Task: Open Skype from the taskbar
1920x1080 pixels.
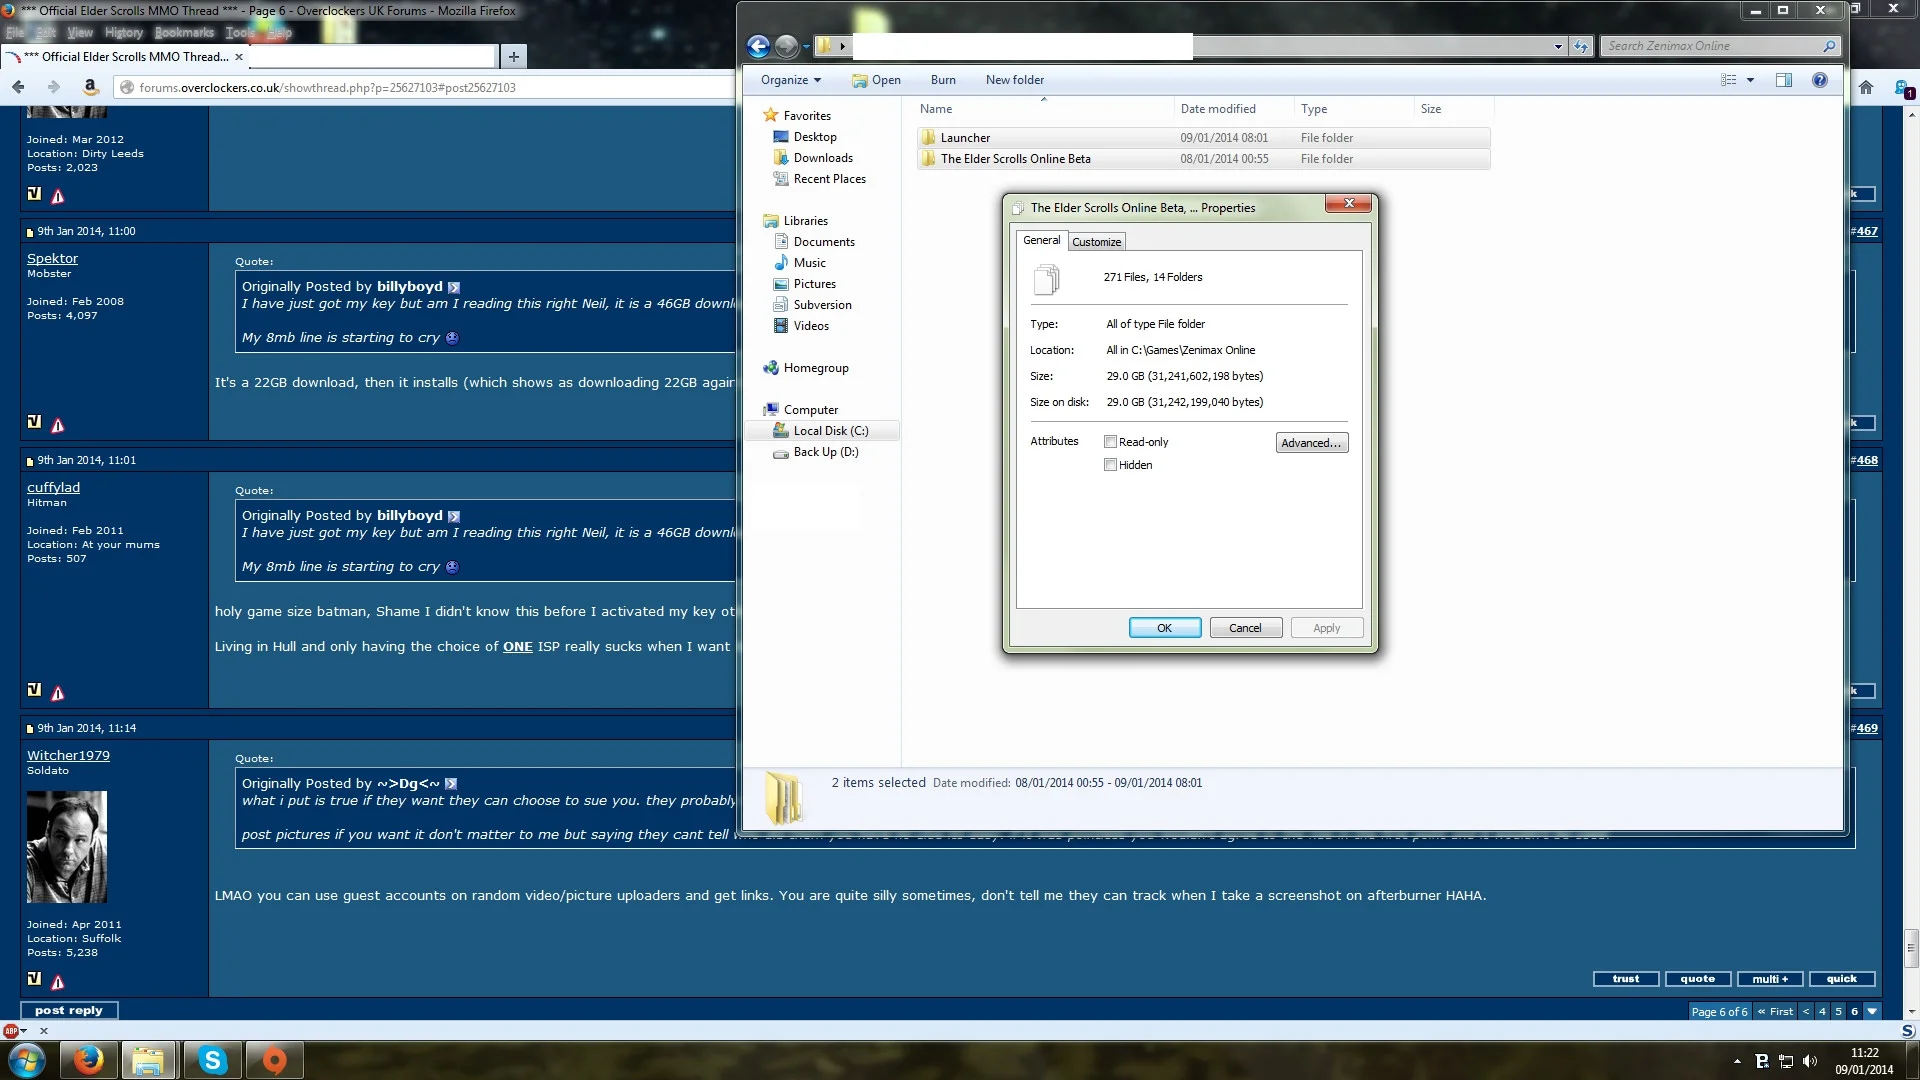Action: tap(212, 1060)
